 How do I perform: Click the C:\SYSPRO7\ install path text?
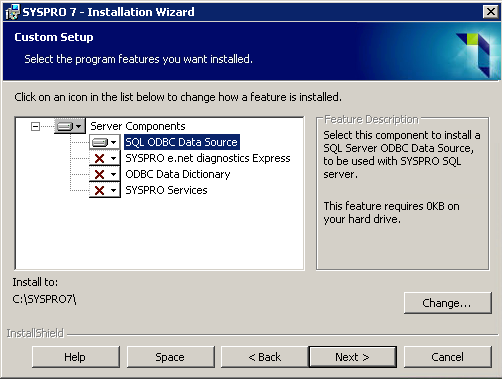coord(44,299)
